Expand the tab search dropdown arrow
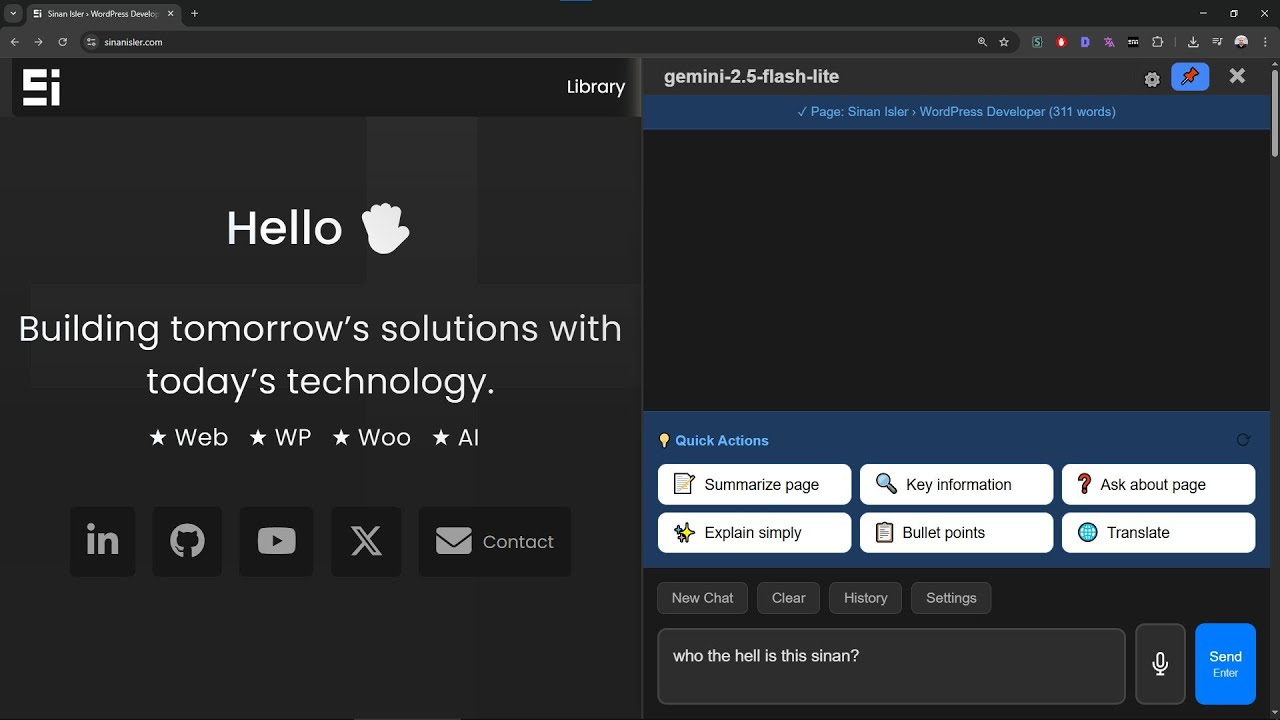This screenshot has width=1280, height=720. 13,14
